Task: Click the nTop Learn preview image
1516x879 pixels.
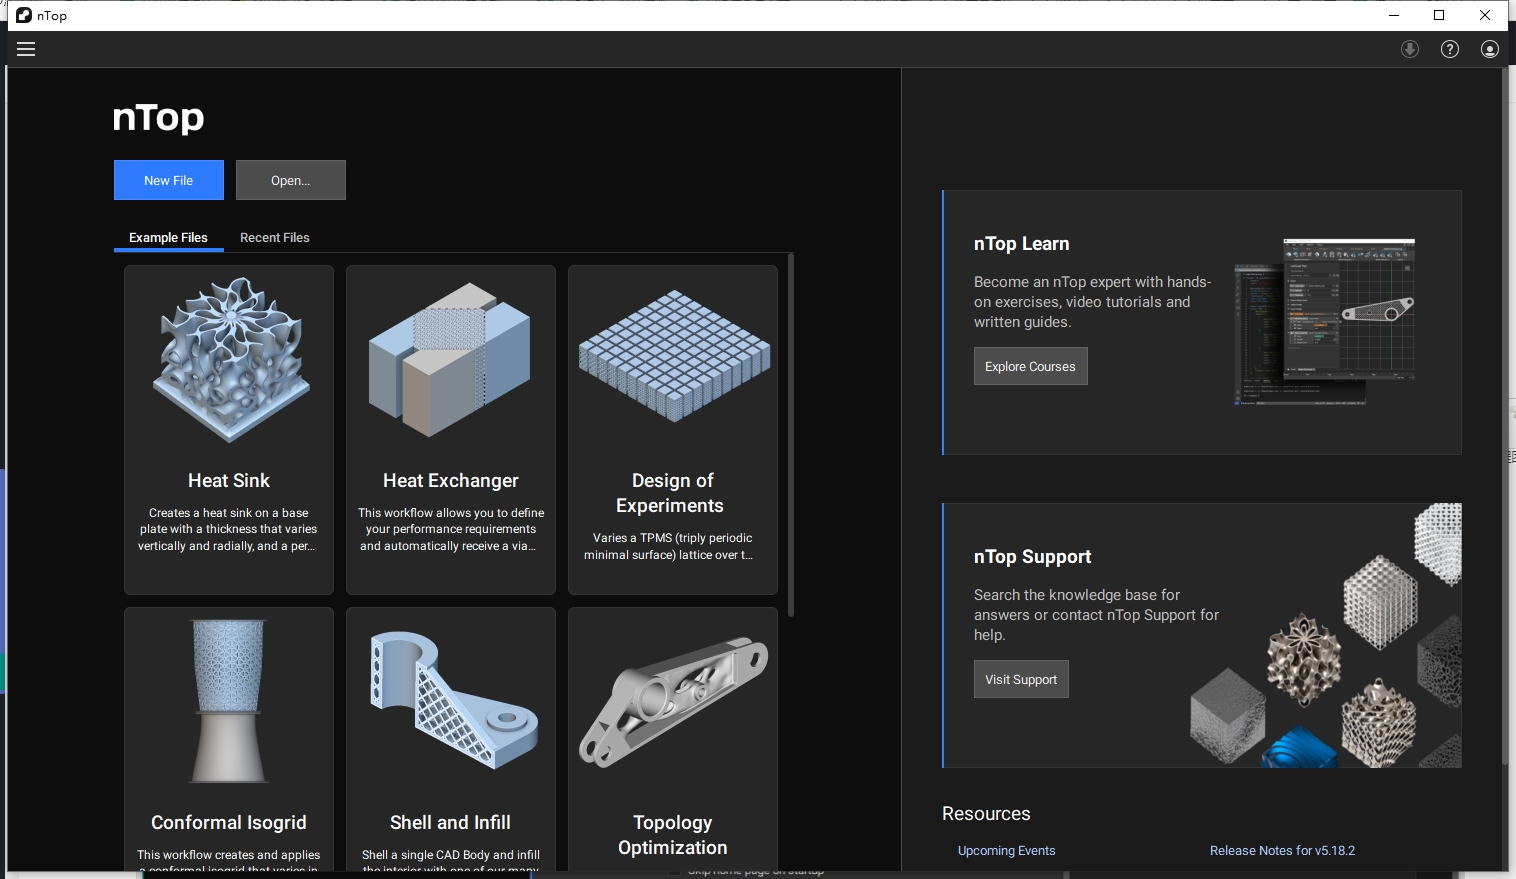Action: [x=1325, y=321]
